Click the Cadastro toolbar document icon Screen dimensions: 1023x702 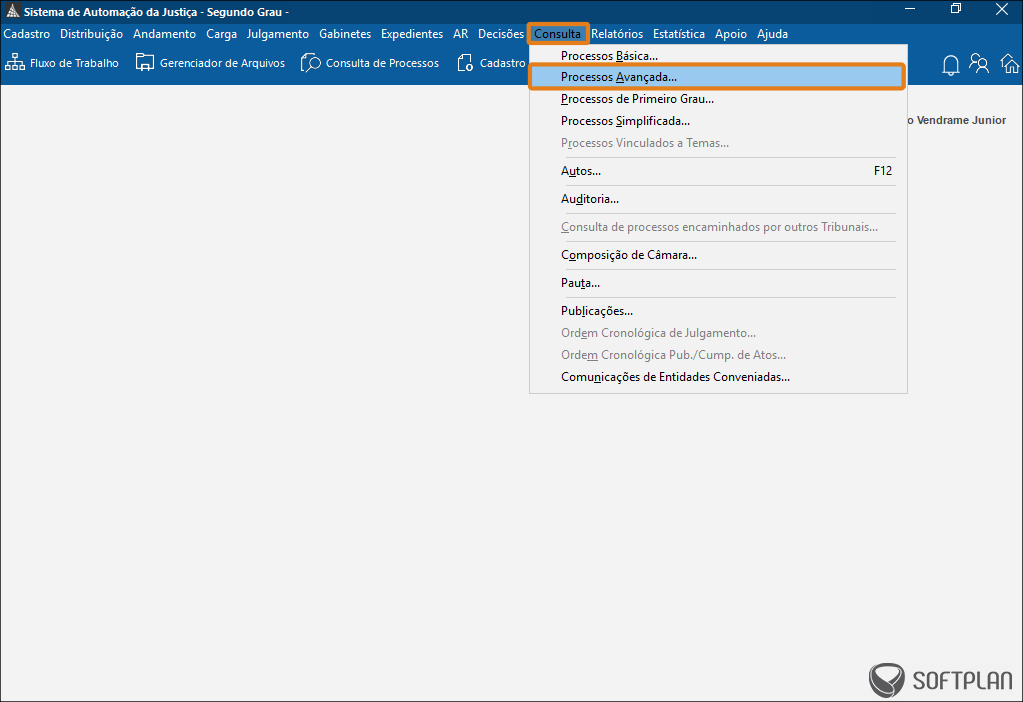[465, 63]
